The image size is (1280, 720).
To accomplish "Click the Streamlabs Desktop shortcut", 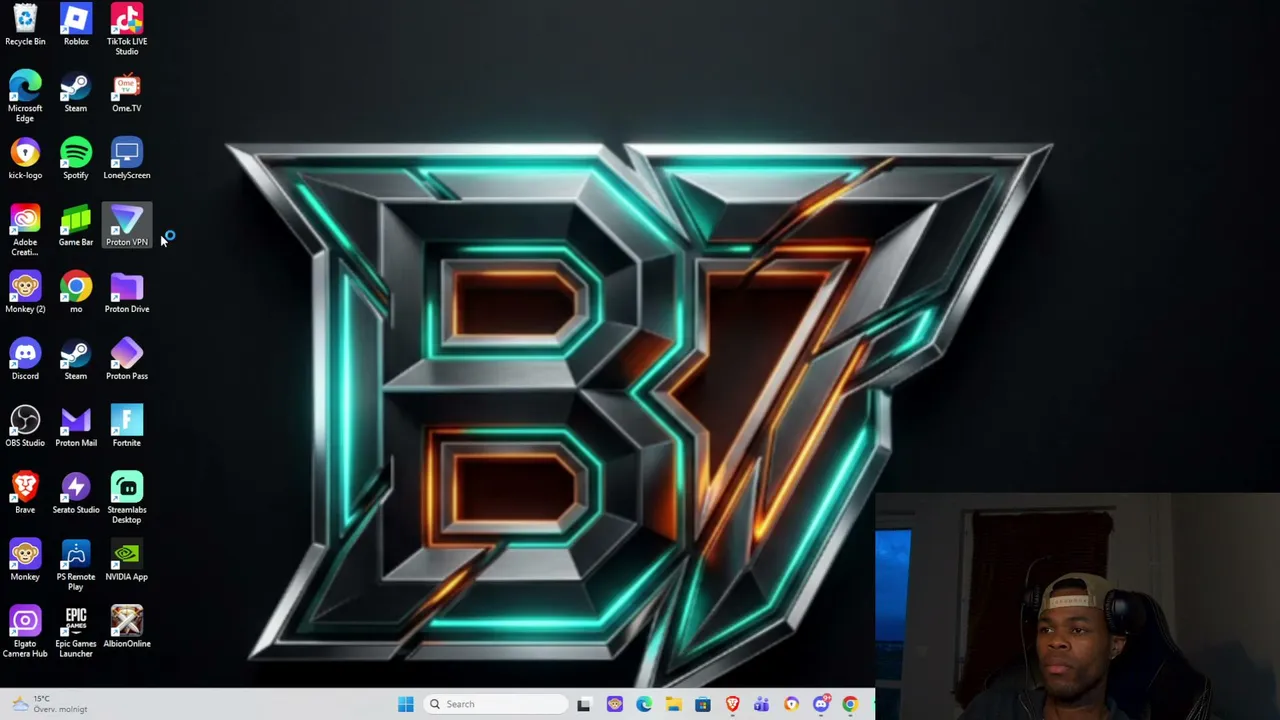I will (127, 499).
